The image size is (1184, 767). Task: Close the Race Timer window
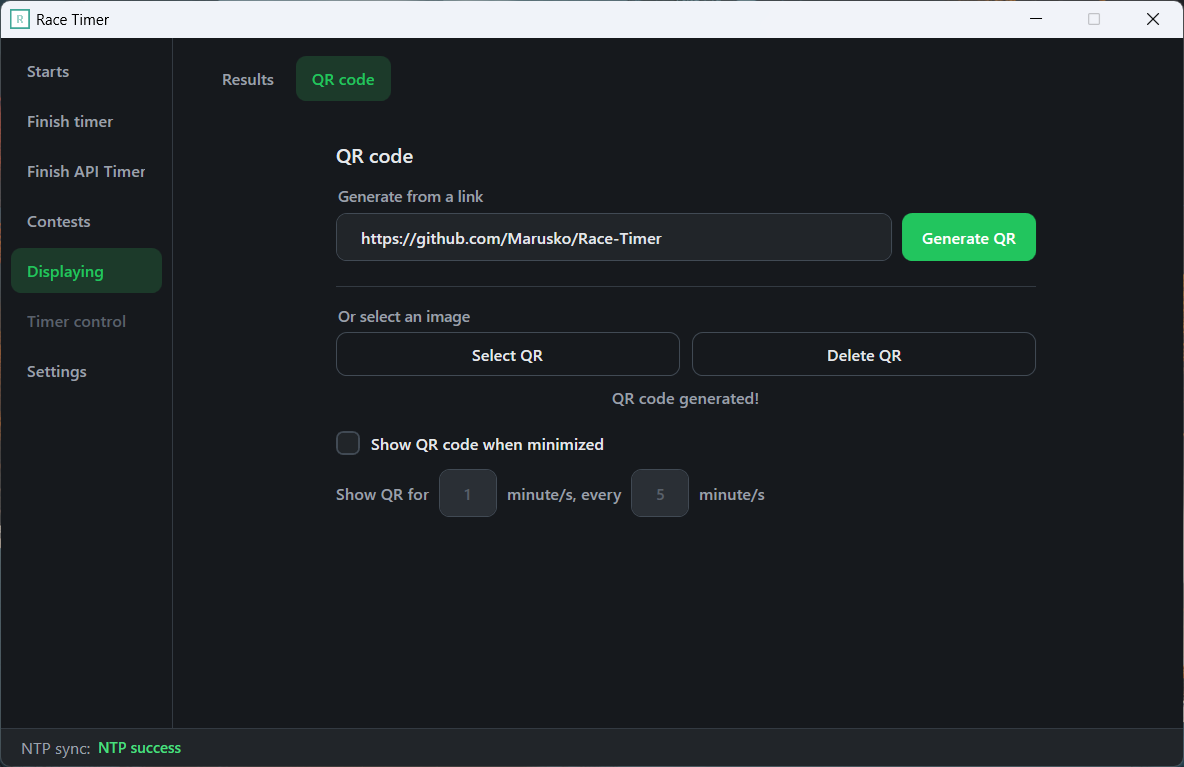1152,19
